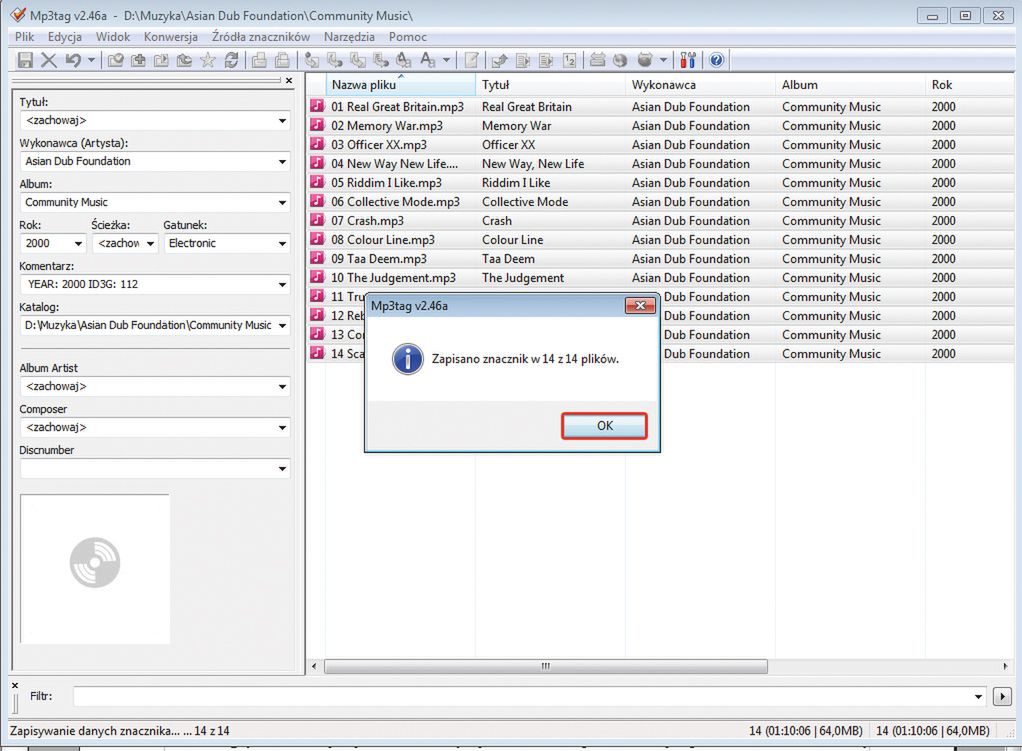Expand the Album Artist dropdown
The image size is (1022, 751).
coord(282,387)
